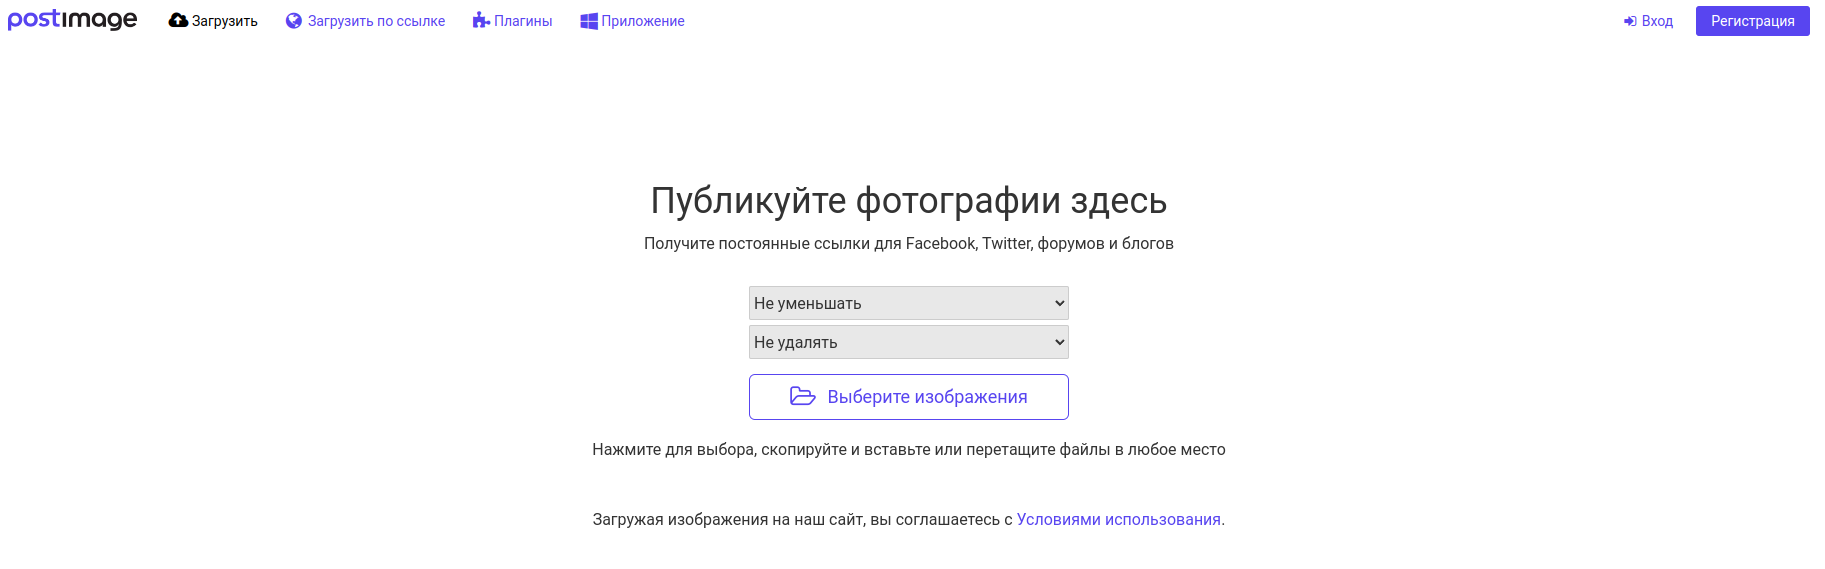Go to the Приложение page
The height and width of the screenshot is (569, 1825).
point(632,21)
